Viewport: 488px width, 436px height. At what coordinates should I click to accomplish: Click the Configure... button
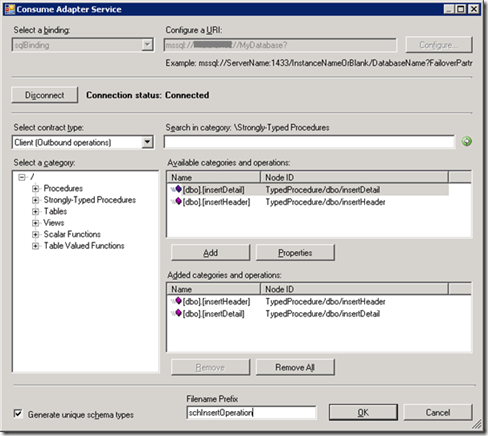(439, 45)
